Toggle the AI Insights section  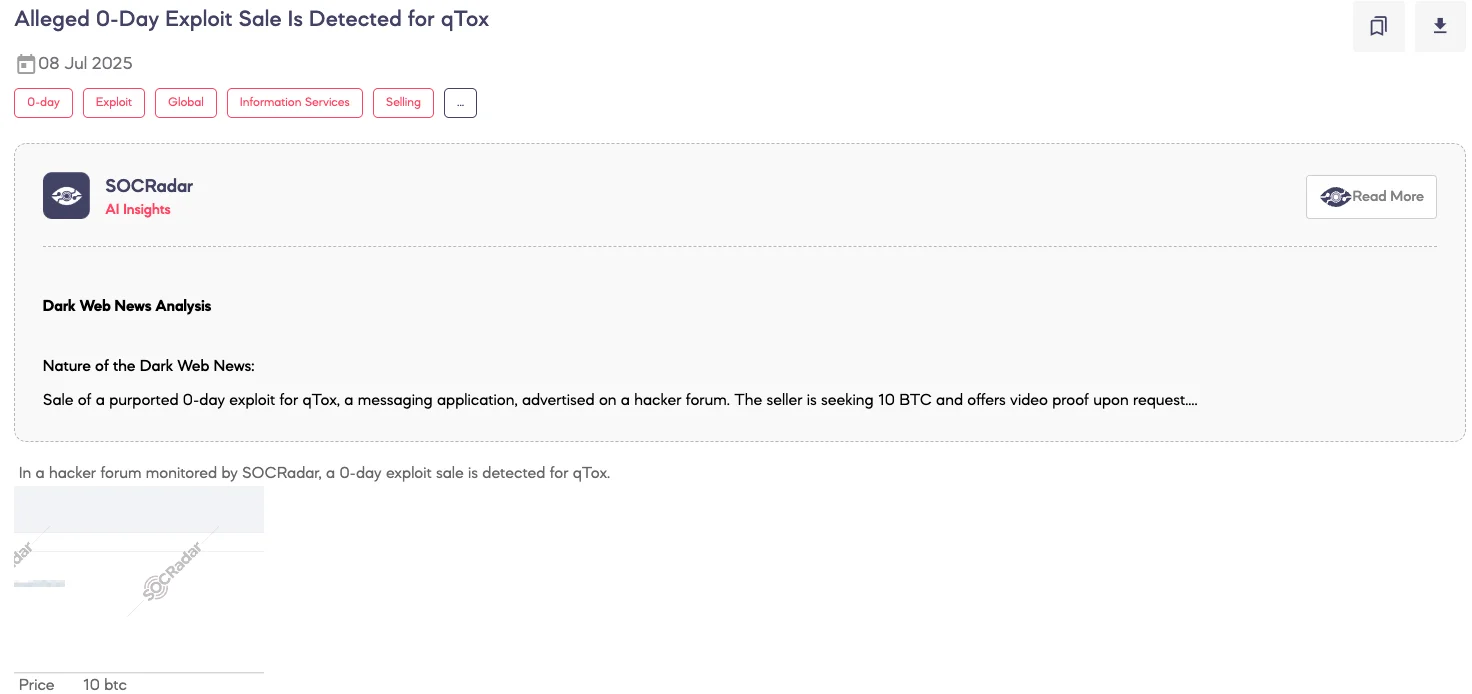(138, 209)
